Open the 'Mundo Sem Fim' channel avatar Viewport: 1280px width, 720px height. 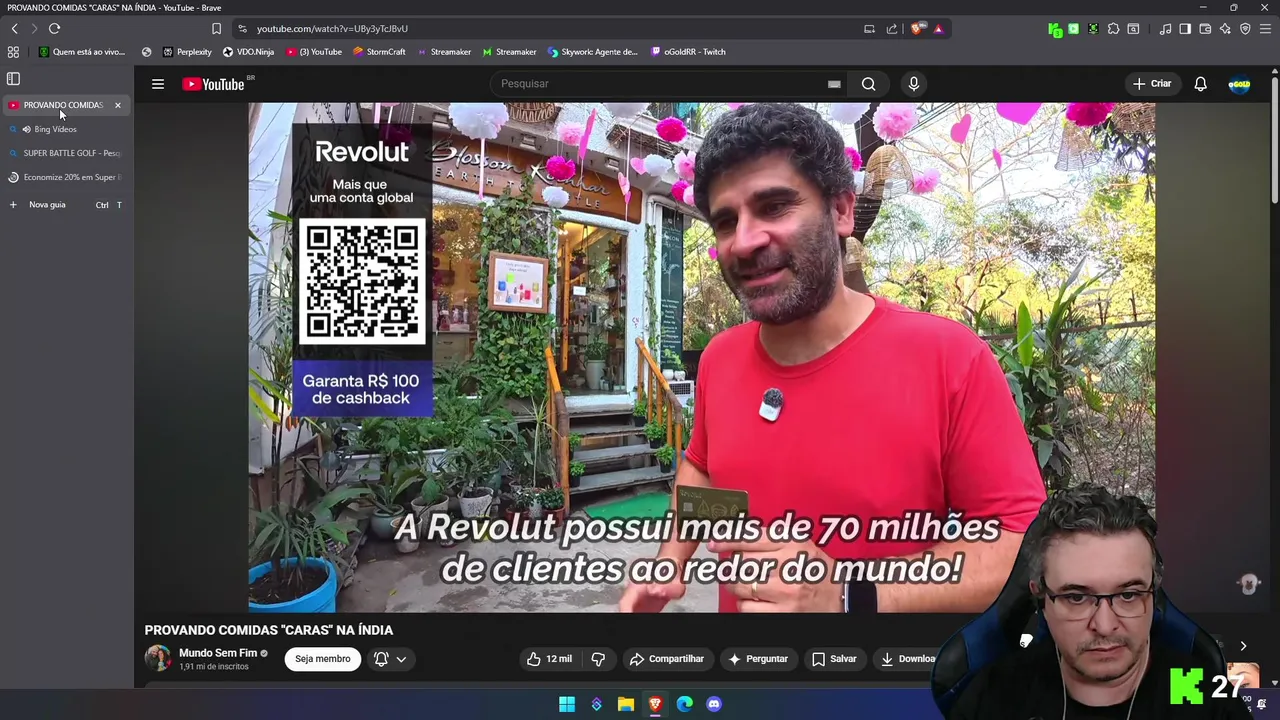(158, 658)
